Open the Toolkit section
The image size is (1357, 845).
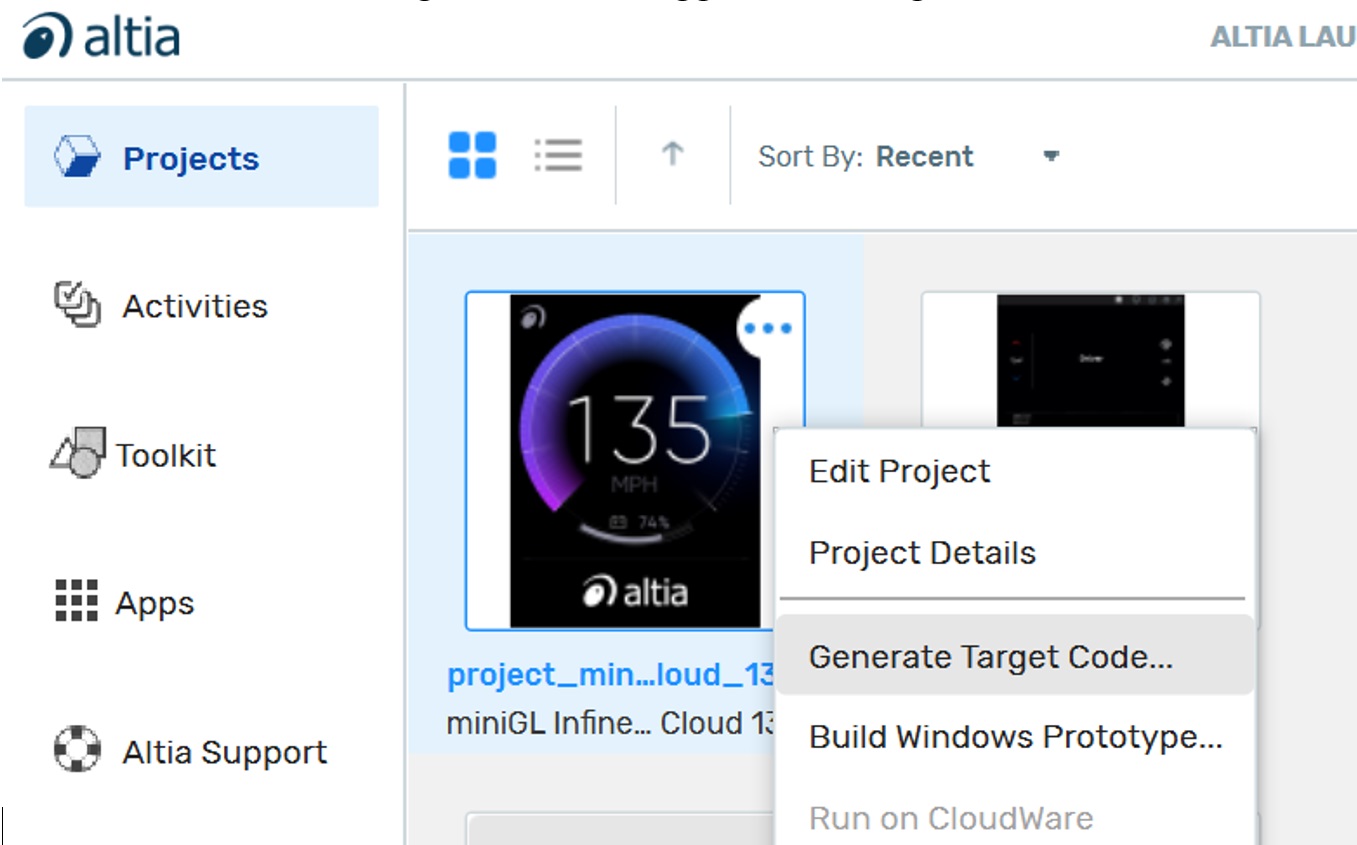[166, 455]
